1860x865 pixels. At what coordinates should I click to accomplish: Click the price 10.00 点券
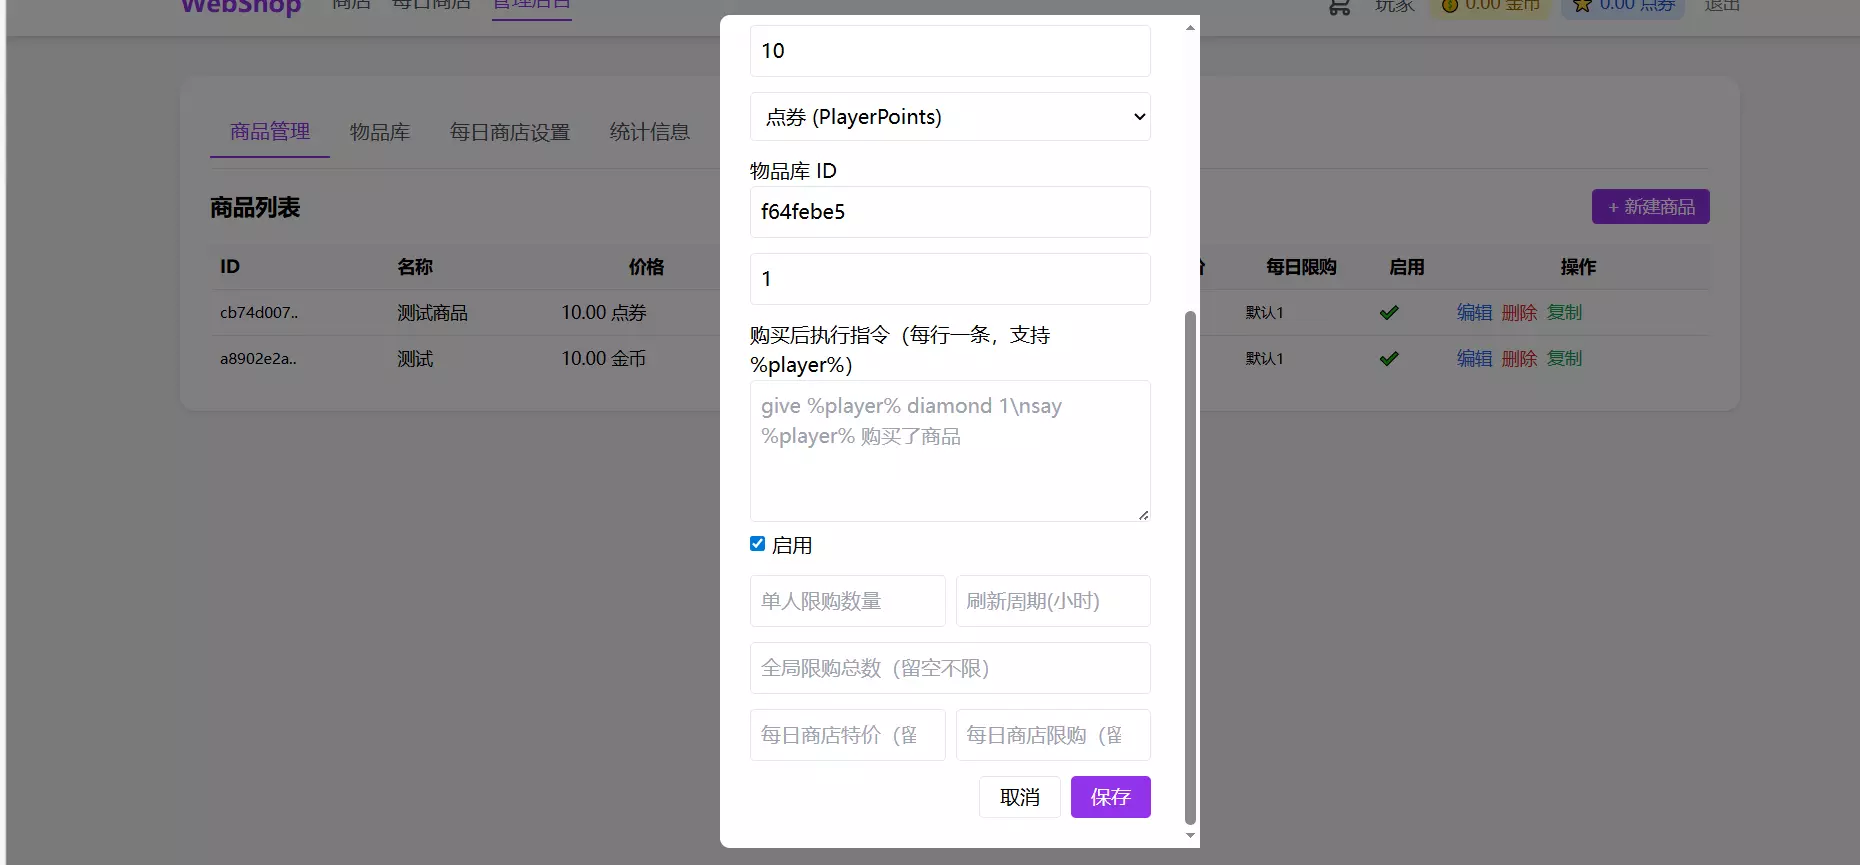(x=604, y=313)
